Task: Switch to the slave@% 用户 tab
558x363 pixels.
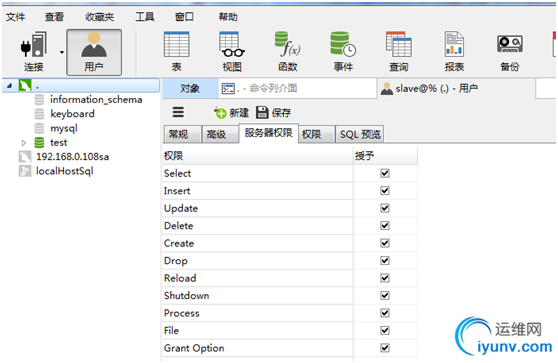Action: (456, 88)
